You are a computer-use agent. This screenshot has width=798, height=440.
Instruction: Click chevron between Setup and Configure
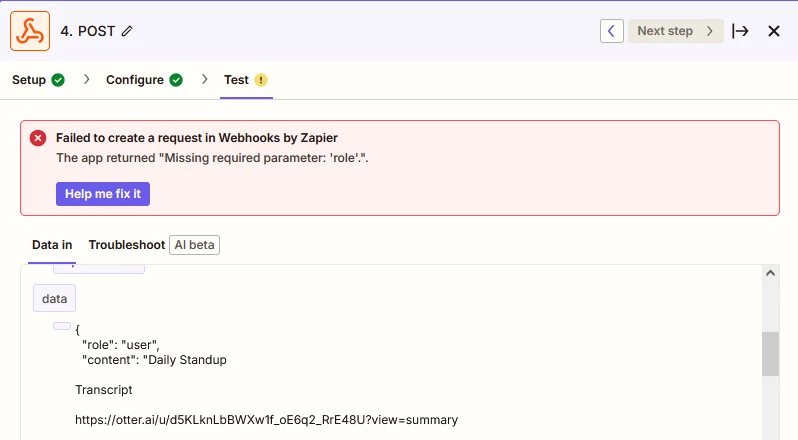click(x=87, y=79)
